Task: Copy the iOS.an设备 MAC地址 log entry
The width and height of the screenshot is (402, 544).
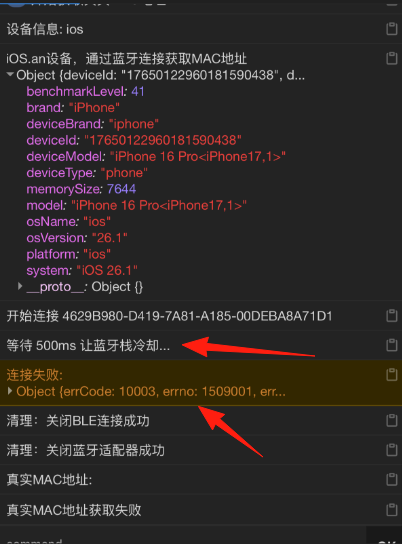Action: 392,58
